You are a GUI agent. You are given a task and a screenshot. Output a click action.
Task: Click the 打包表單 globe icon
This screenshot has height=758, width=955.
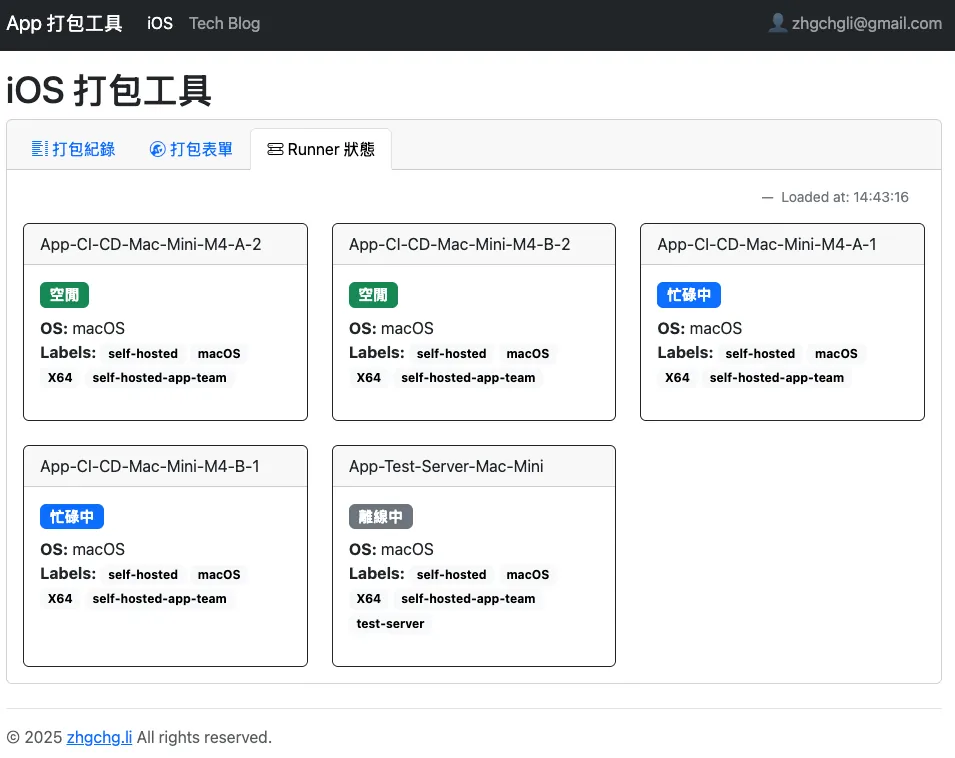point(157,149)
